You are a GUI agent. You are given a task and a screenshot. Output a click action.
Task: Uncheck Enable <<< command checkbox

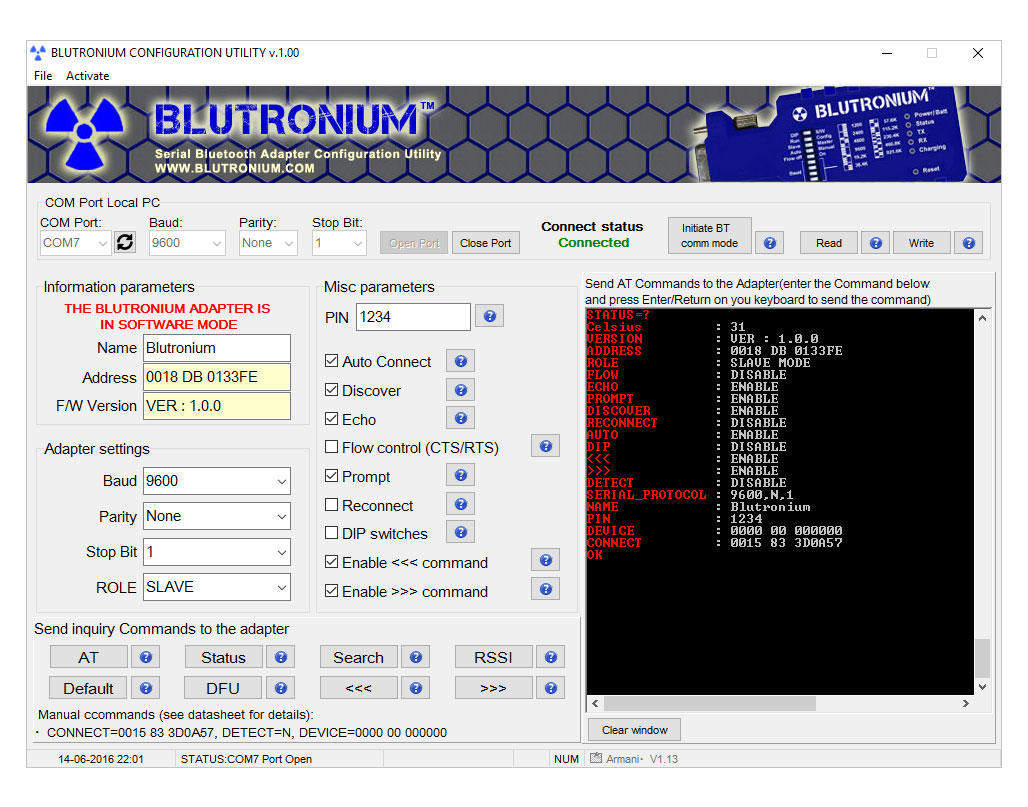(x=332, y=562)
